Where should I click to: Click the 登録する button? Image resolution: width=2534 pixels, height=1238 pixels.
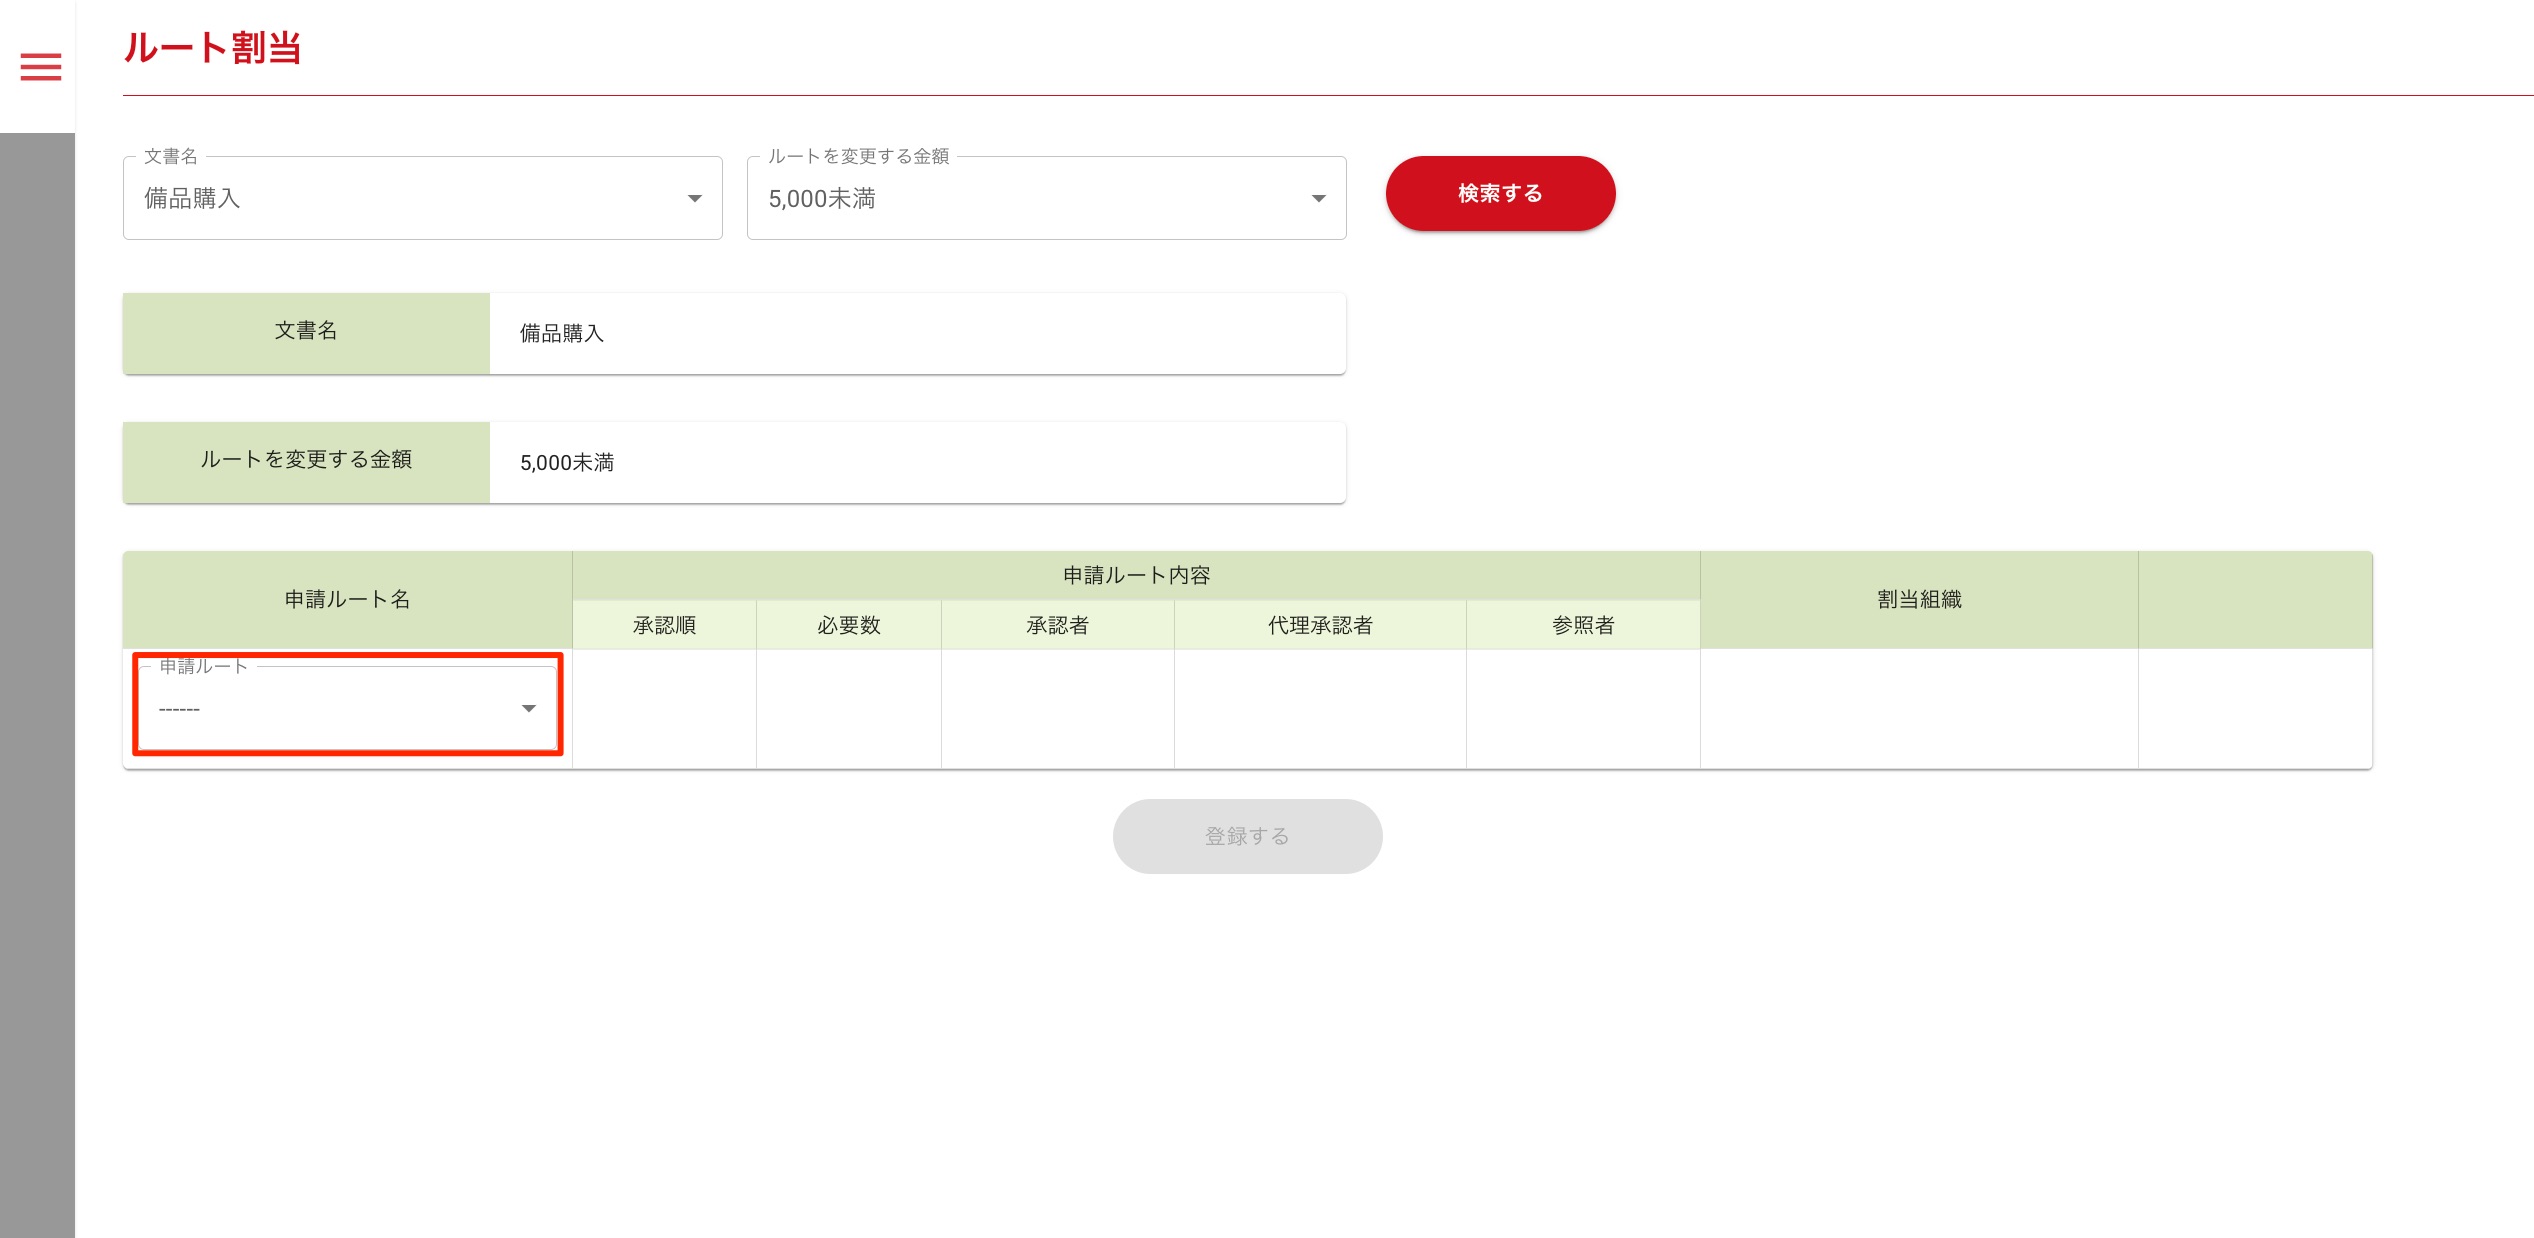[1247, 836]
